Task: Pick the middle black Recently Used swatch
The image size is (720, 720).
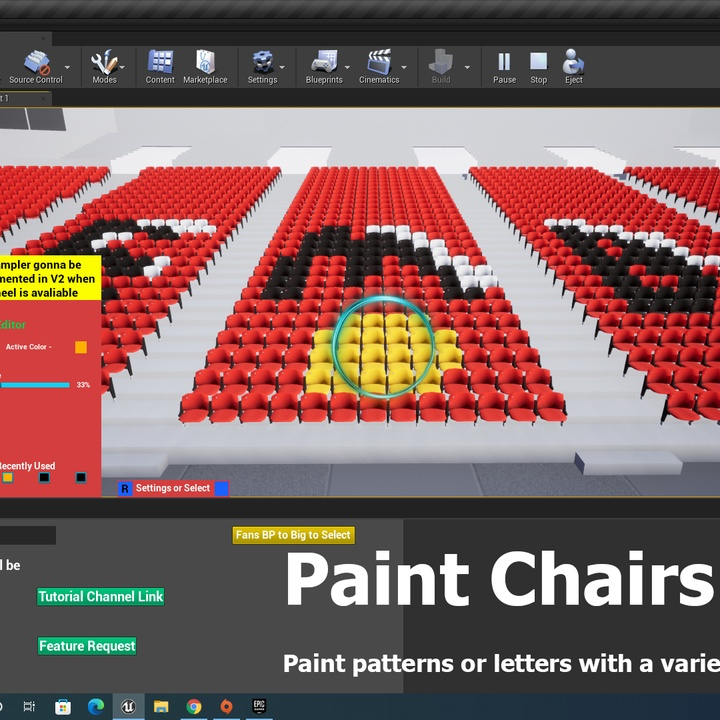Action: [x=44, y=478]
